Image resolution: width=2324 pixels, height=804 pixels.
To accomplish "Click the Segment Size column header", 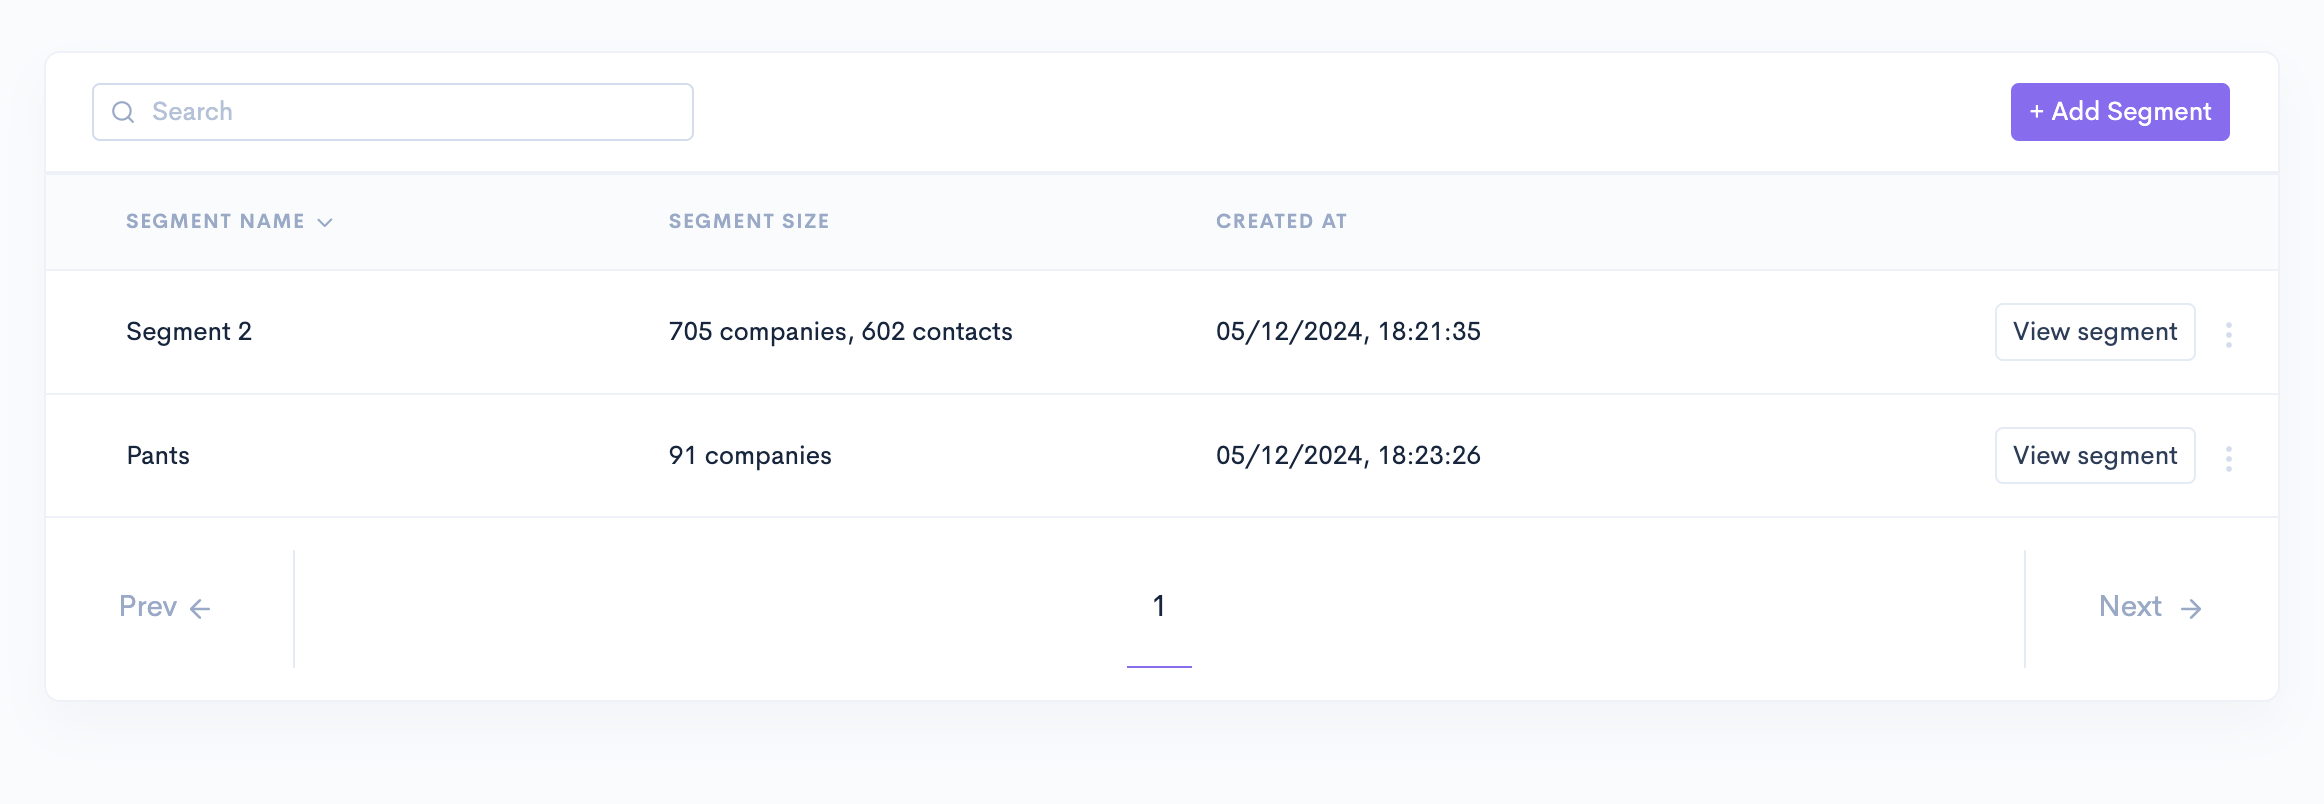I will [x=748, y=221].
